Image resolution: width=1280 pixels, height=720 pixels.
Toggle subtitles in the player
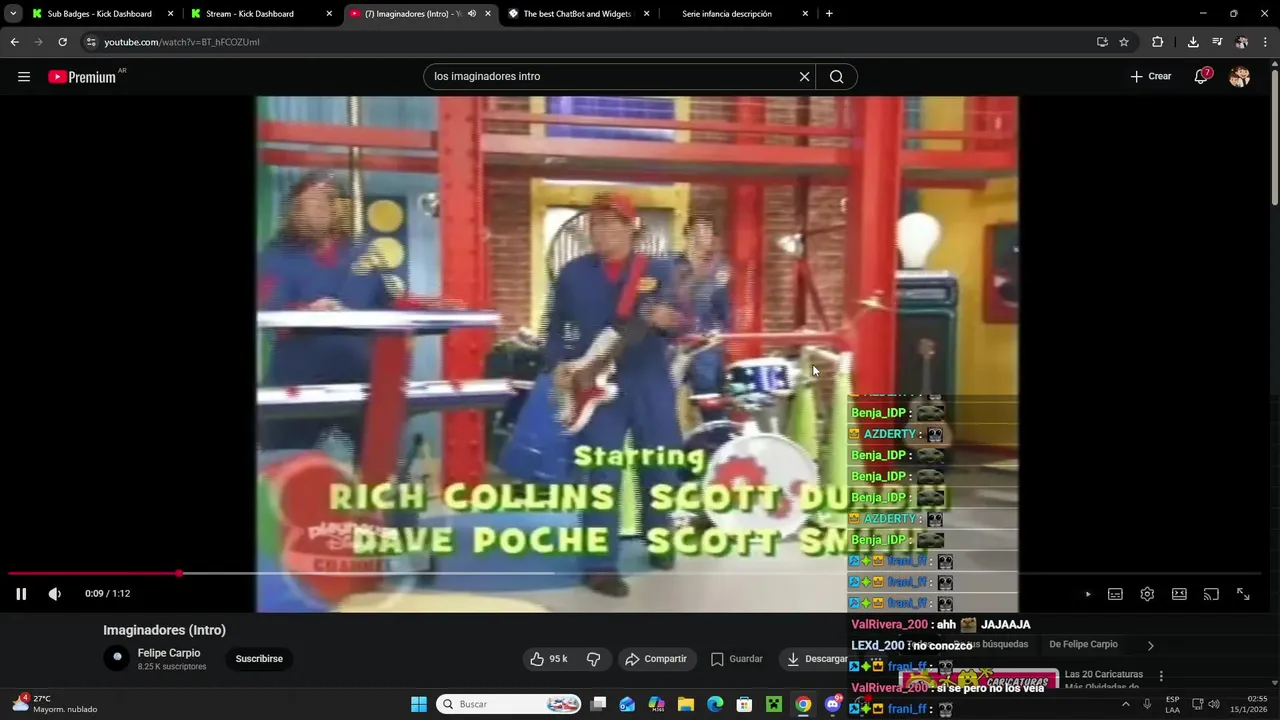[x=1115, y=594]
